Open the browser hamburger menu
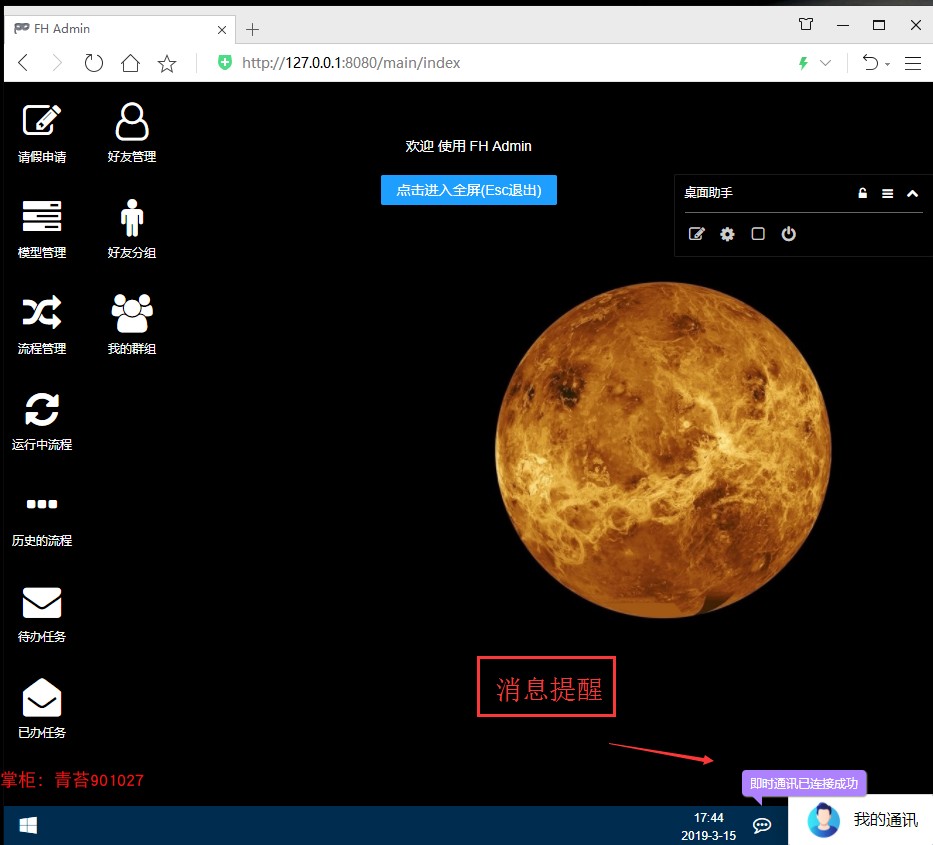Viewport: 933px width, 845px height. 913,63
